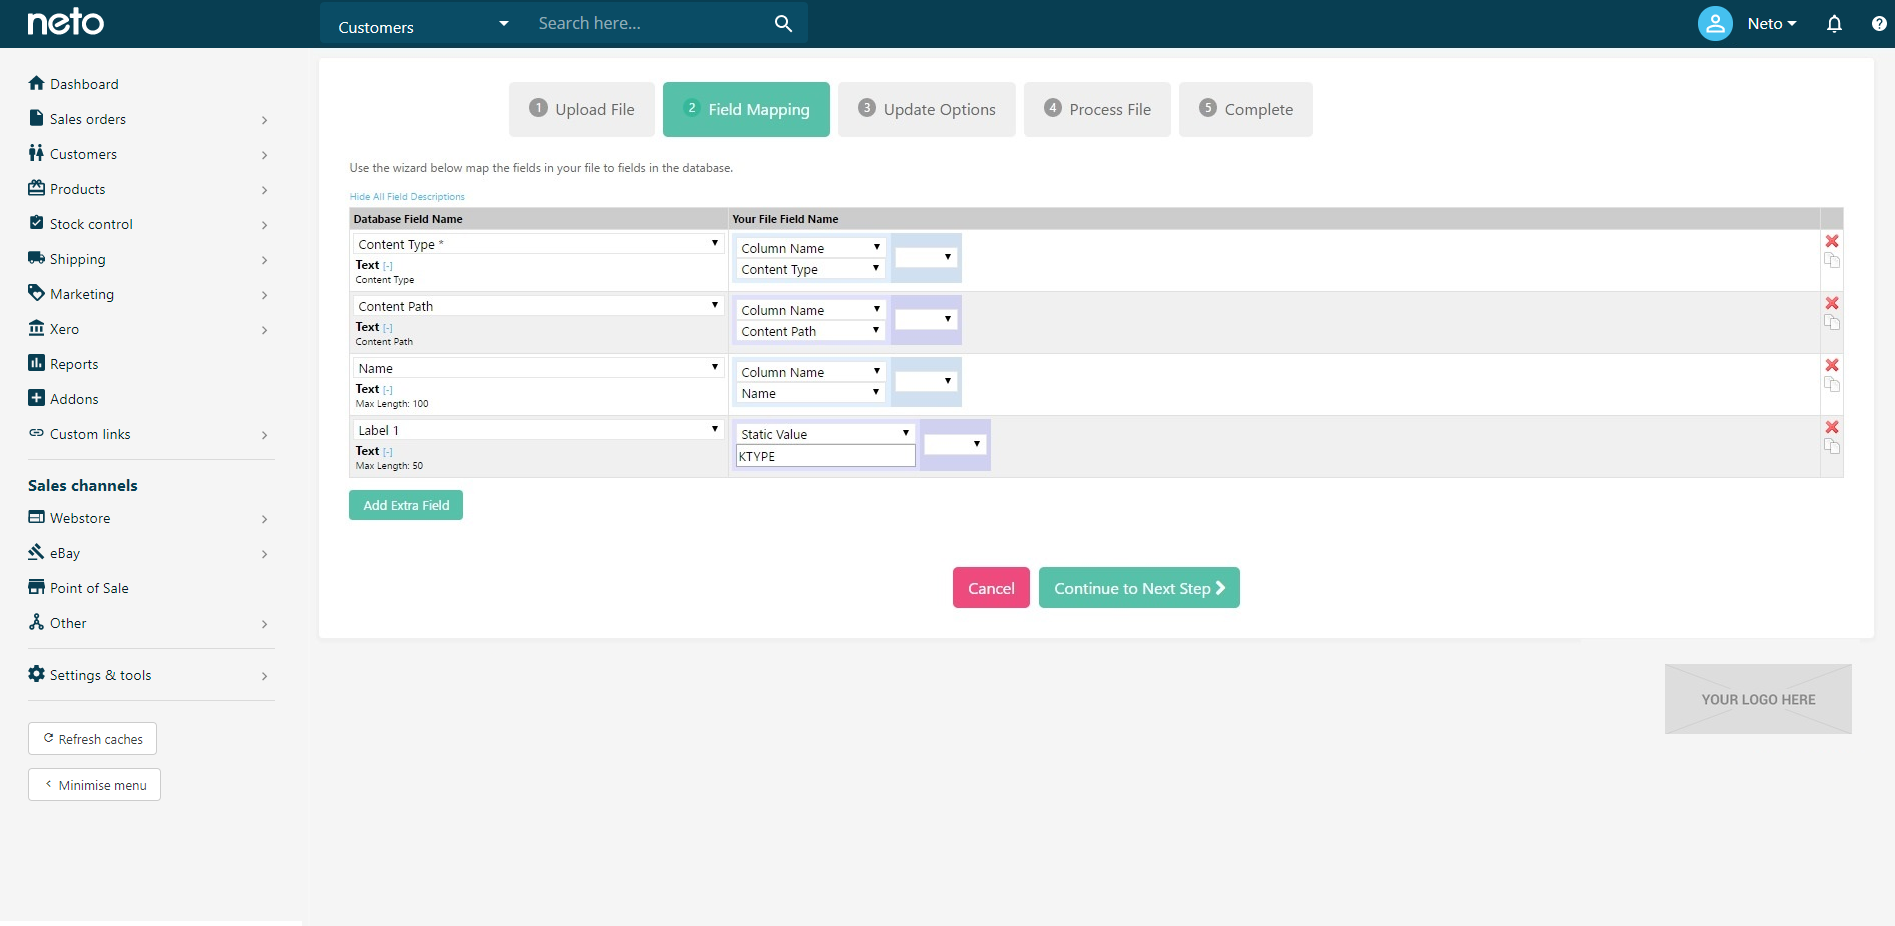Collapse the Label 1 field description toggle
Viewport: 1895px width, 926px height.
click(388, 452)
